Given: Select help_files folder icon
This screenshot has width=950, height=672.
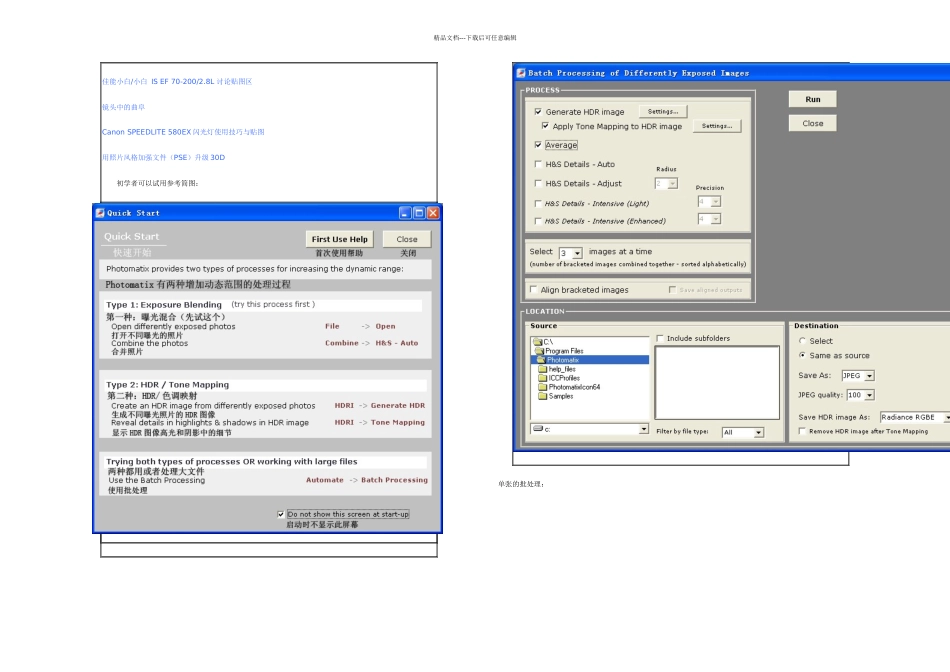Looking at the screenshot, I should (x=542, y=369).
